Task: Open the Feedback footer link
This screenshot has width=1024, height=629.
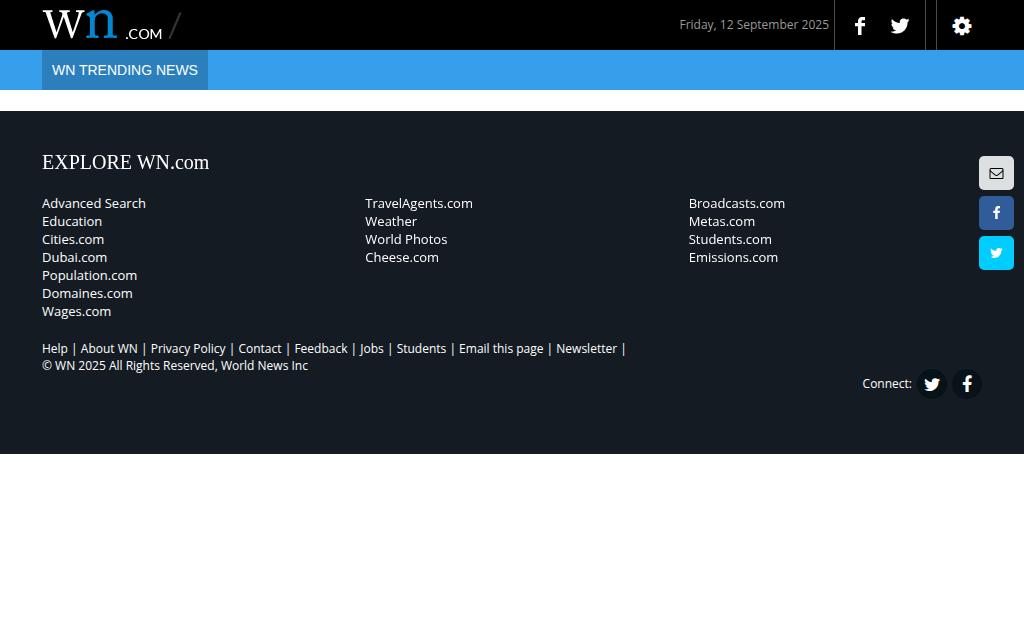Action: (x=321, y=349)
